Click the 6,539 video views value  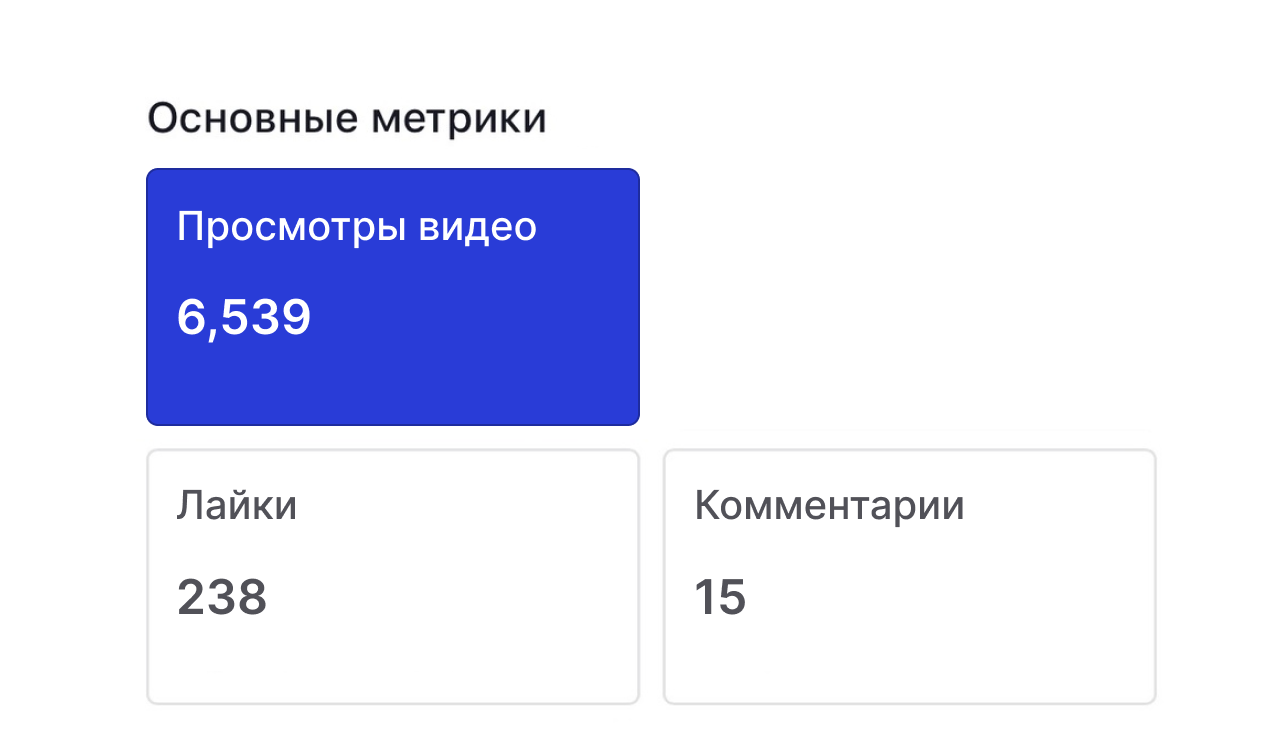click(244, 318)
